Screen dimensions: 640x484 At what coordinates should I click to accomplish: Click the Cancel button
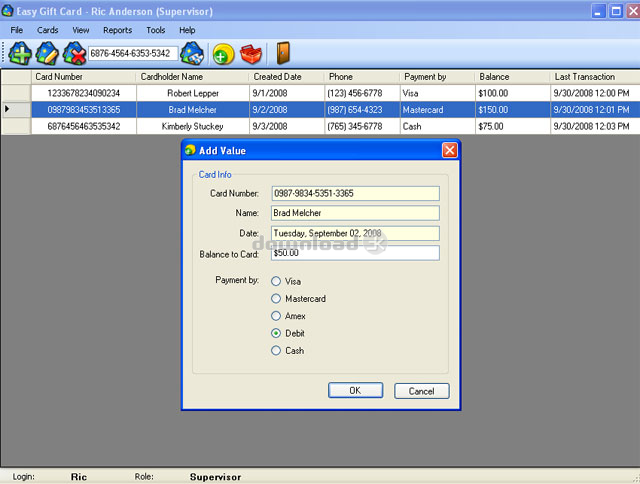(422, 391)
